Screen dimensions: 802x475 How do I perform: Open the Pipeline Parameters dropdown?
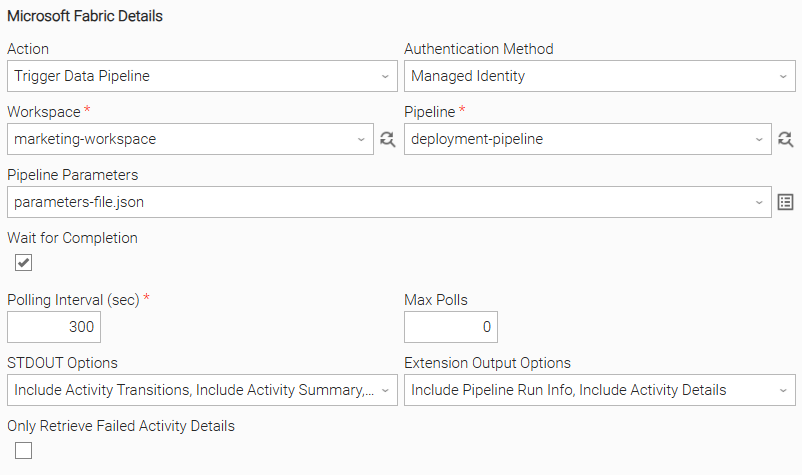pyautogui.click(x=389, y=202)
